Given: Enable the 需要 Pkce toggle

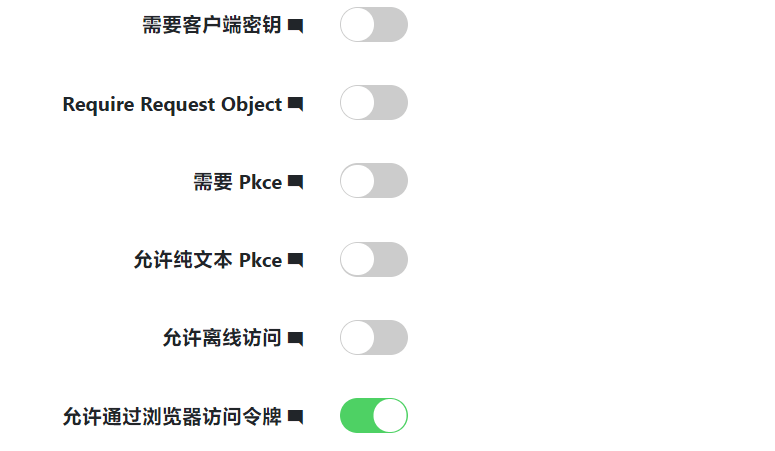Looking at the screenshot, I should (373, 181).
